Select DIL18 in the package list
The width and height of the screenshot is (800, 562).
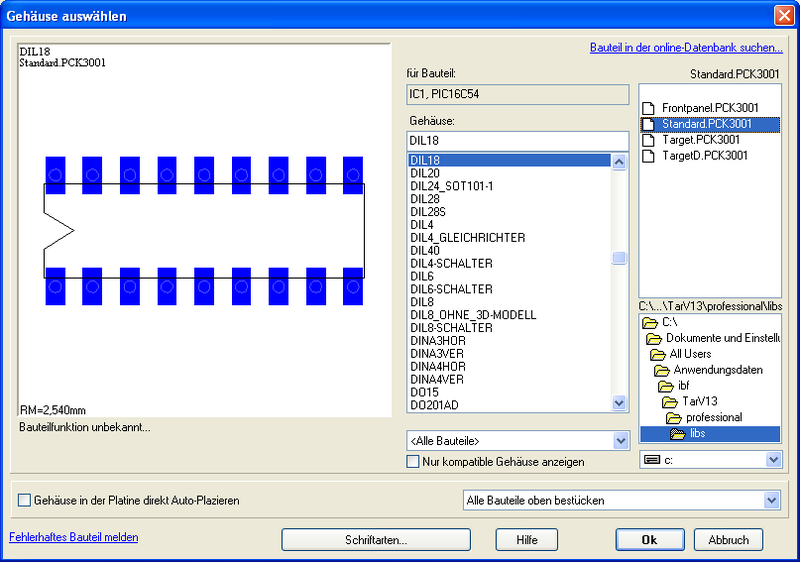(x=509, y=160)
